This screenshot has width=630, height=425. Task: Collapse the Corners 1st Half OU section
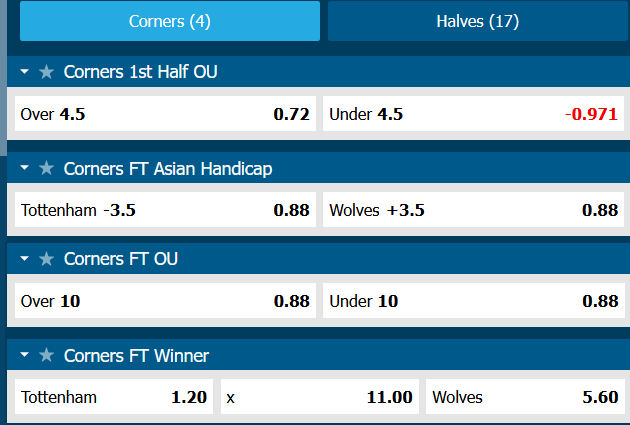[x=25, y=72]
